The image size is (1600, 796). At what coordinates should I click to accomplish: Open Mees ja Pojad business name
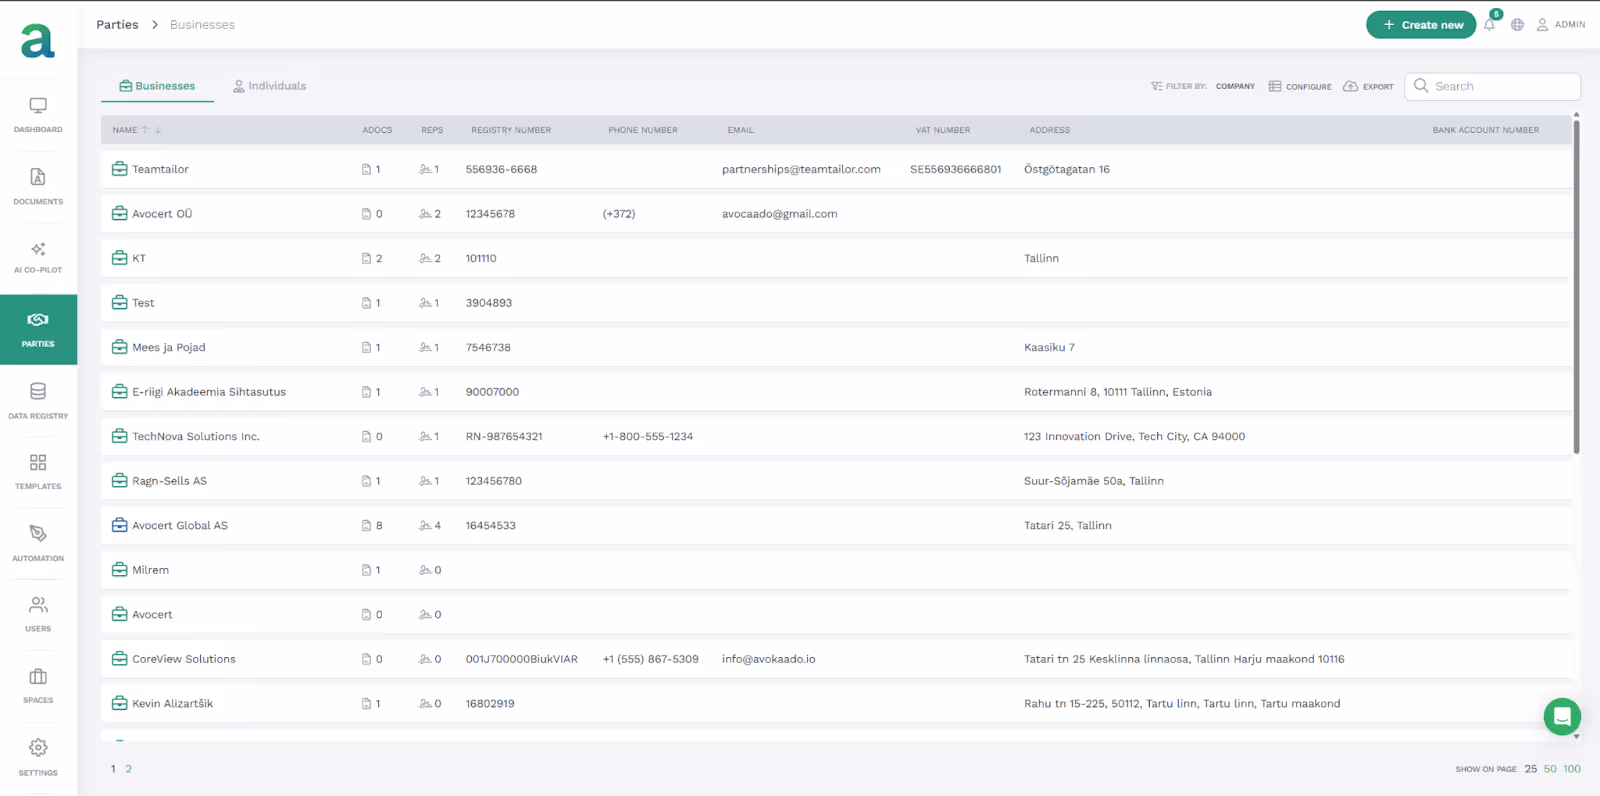point(169,348)
